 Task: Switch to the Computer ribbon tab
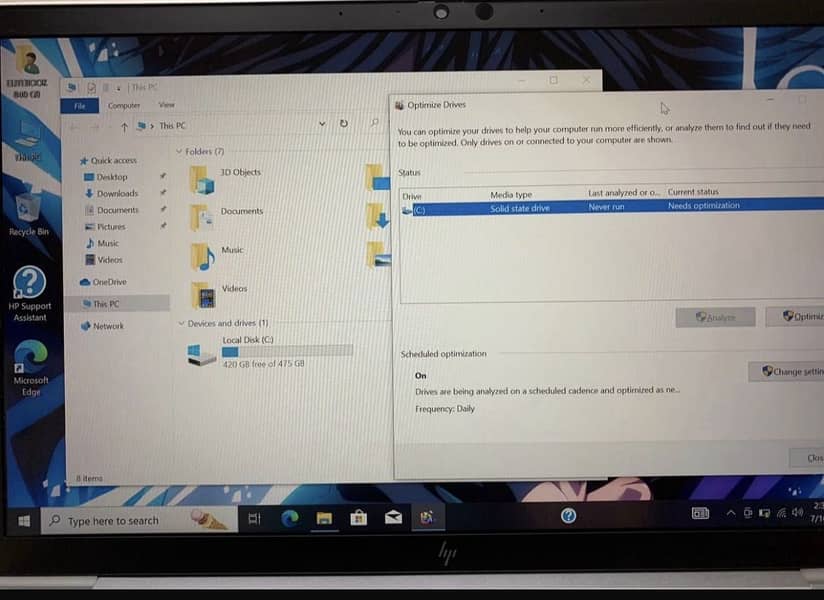pyautogui.click(x=124, y=106)
